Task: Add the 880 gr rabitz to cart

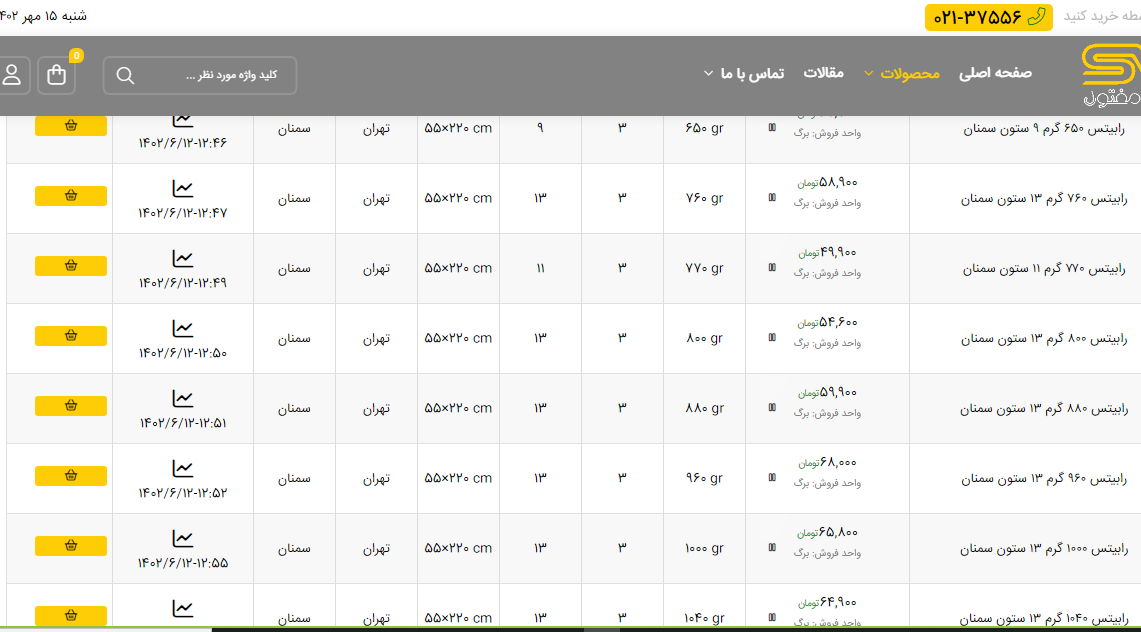Action: point(71,406)
